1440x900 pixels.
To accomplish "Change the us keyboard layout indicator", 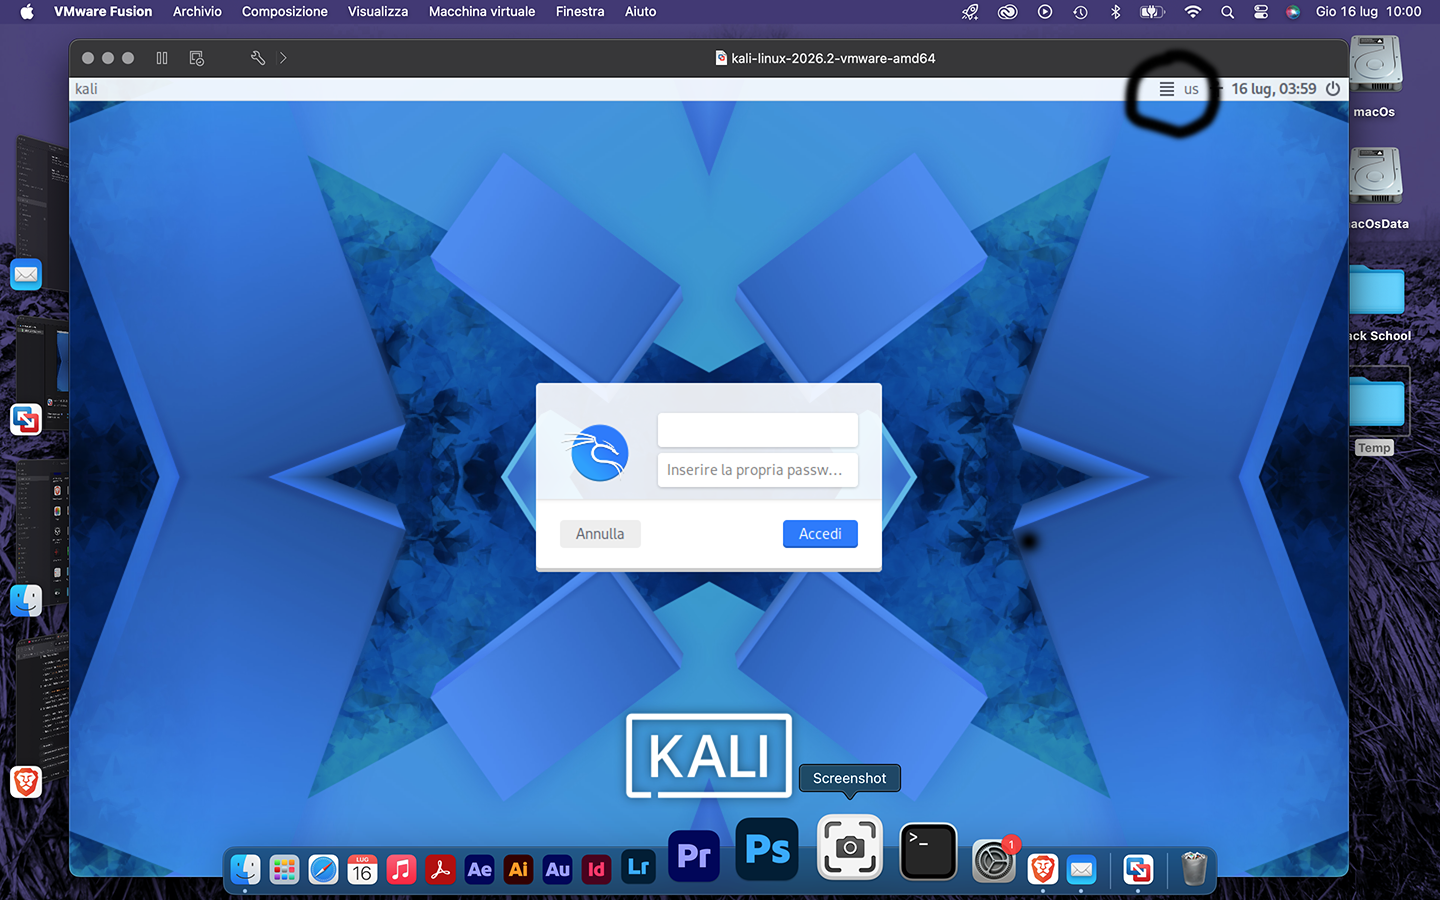I will [1191, 89].
